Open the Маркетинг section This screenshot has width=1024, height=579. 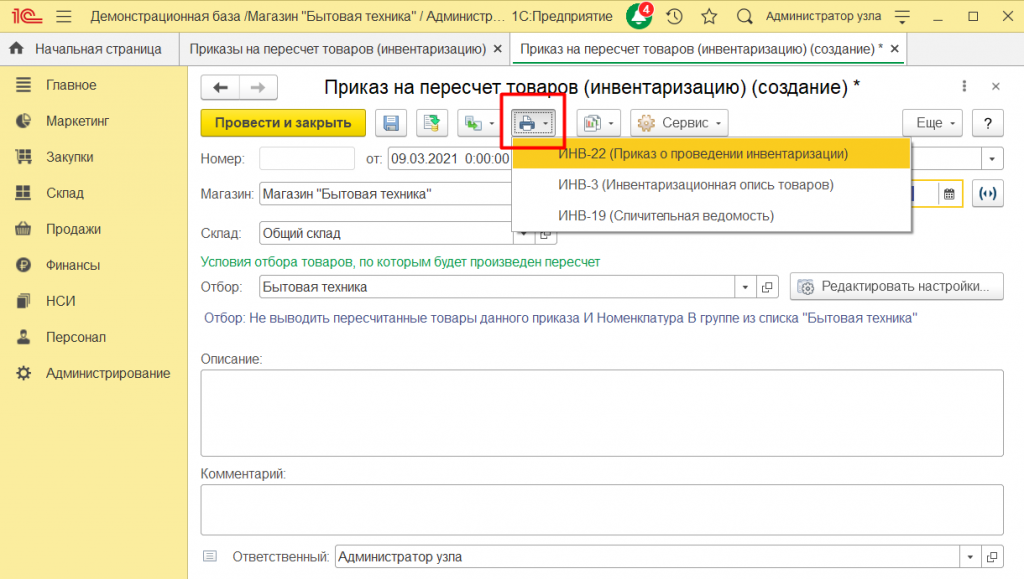(x=77, y=121)
